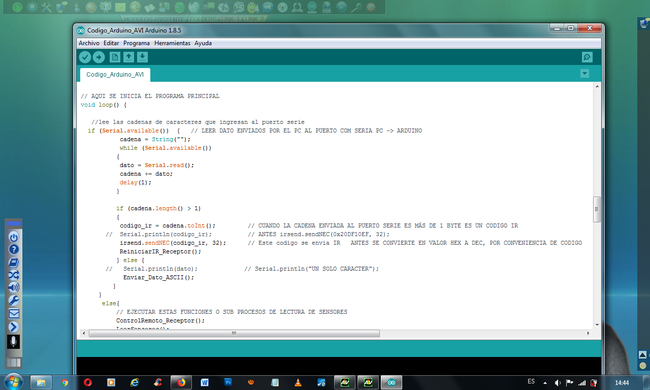Click the editor scroll-up arrow
650x390 pixels.
point(597,86)
